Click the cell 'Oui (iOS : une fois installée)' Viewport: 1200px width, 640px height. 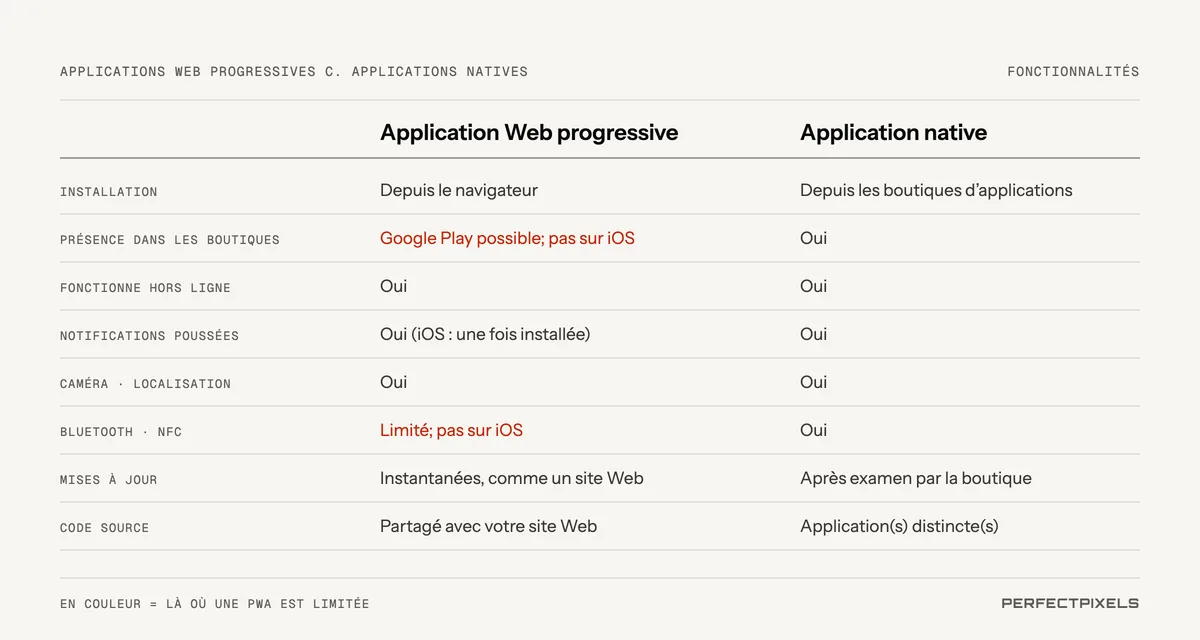point(485,334)
